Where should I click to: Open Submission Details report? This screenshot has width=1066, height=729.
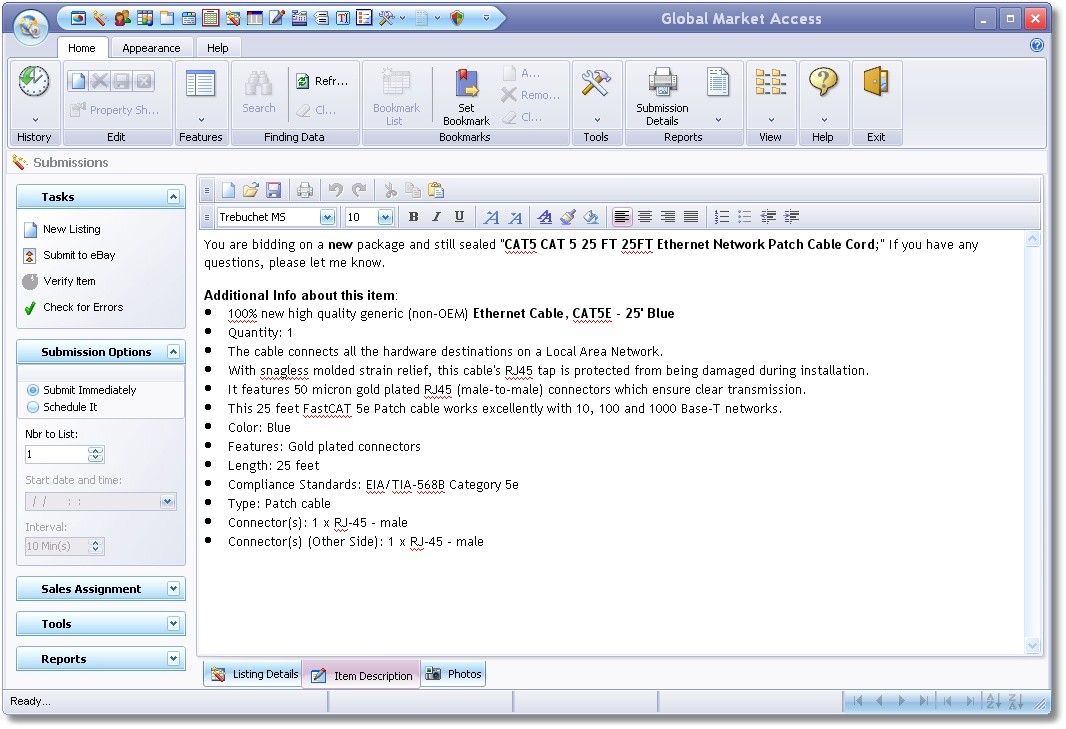pyautogui.click(x=662, y=97)
